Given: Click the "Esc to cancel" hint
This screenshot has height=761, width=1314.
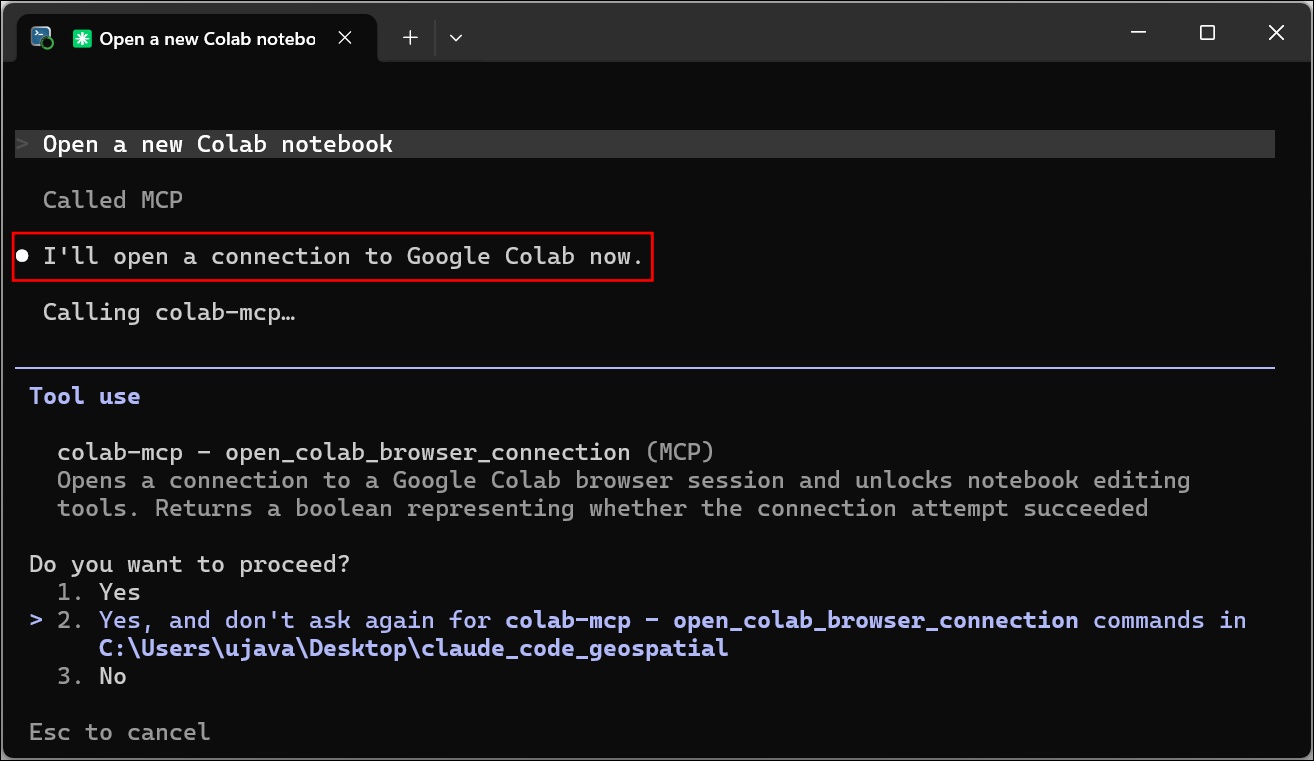Looking at the screenshot, I should [120, 732].
